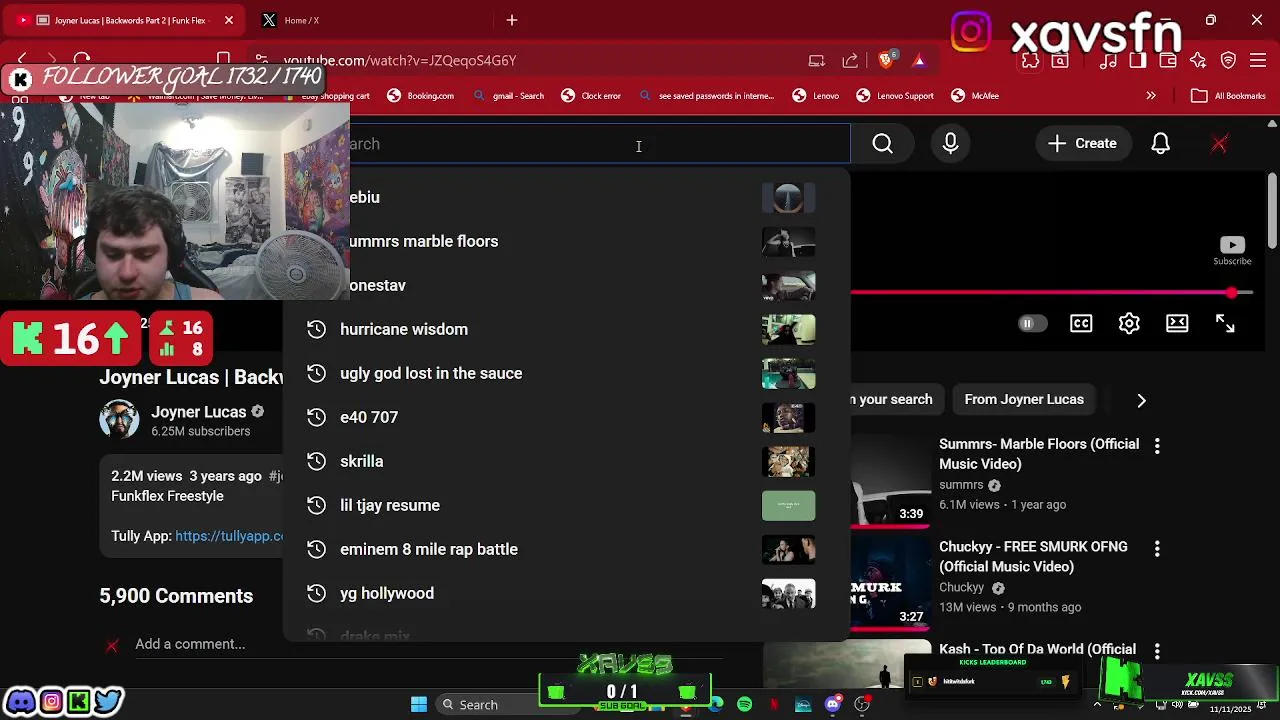The width and height of the screenshot is (1280, 720).
Task: Click the Windows Start button
Action: pyautogui.click(x=419, y=705)
